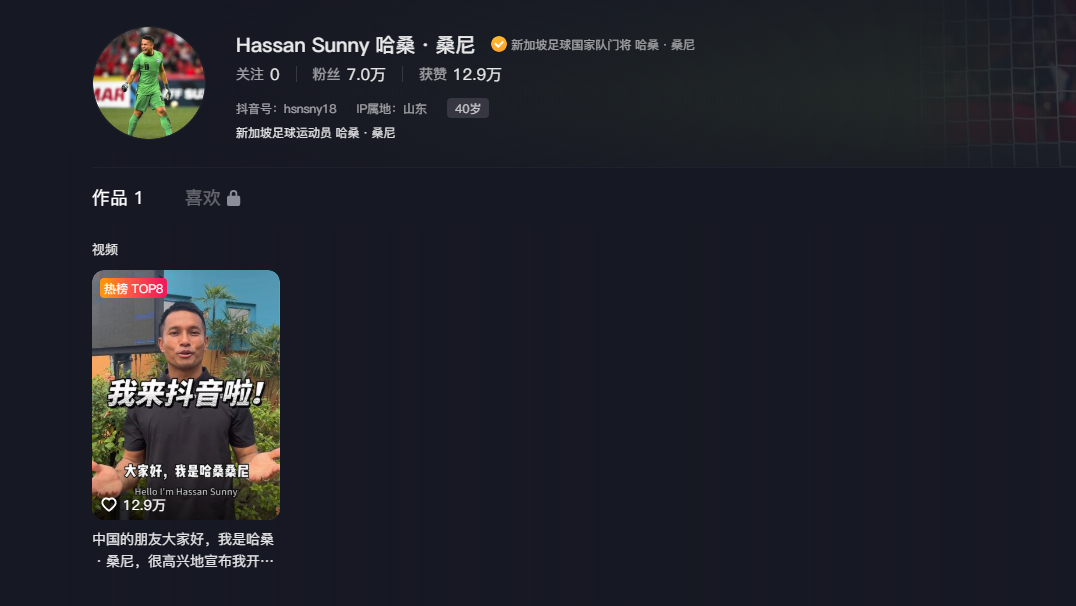Click the heart icon on video thumbnail
Viewport: 1076px width, 606px height.
point(109,504)
